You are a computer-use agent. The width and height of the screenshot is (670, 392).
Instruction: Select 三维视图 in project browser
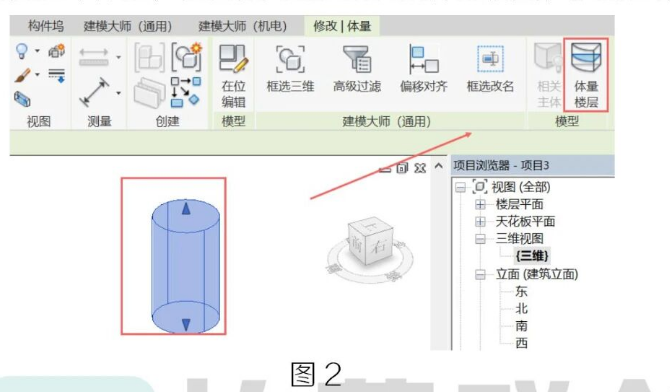click(519, 239)
